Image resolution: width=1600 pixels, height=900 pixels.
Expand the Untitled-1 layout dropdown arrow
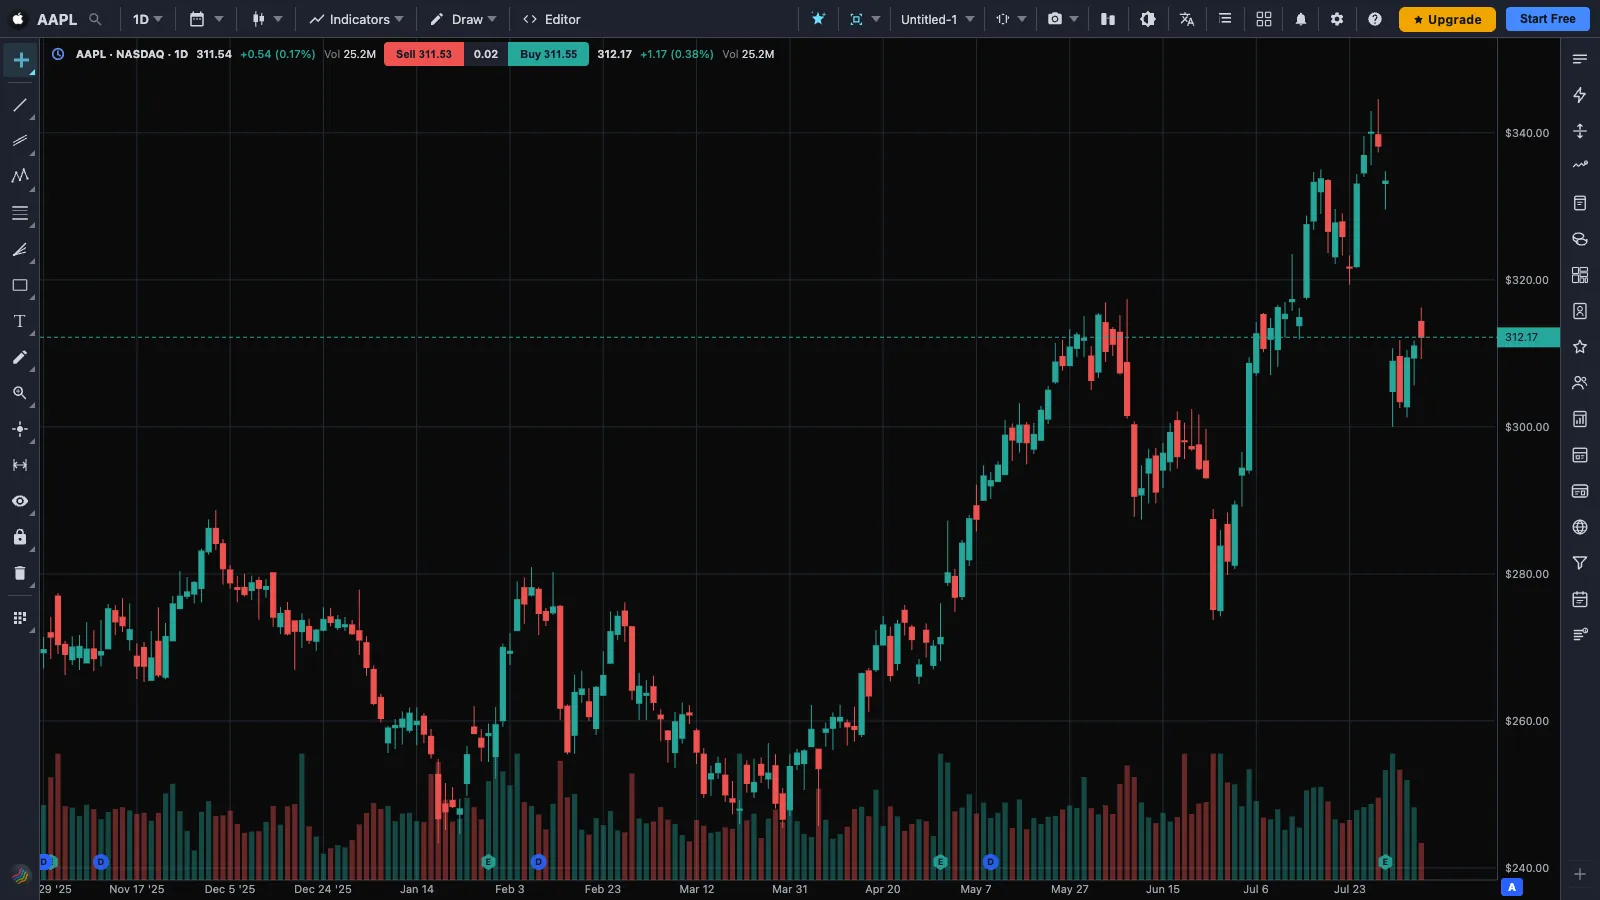click(x=970, y=19)
